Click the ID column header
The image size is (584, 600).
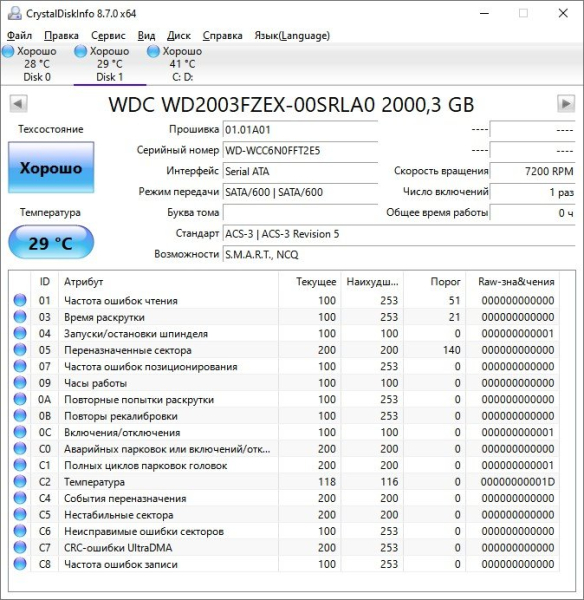coord(44,282)
